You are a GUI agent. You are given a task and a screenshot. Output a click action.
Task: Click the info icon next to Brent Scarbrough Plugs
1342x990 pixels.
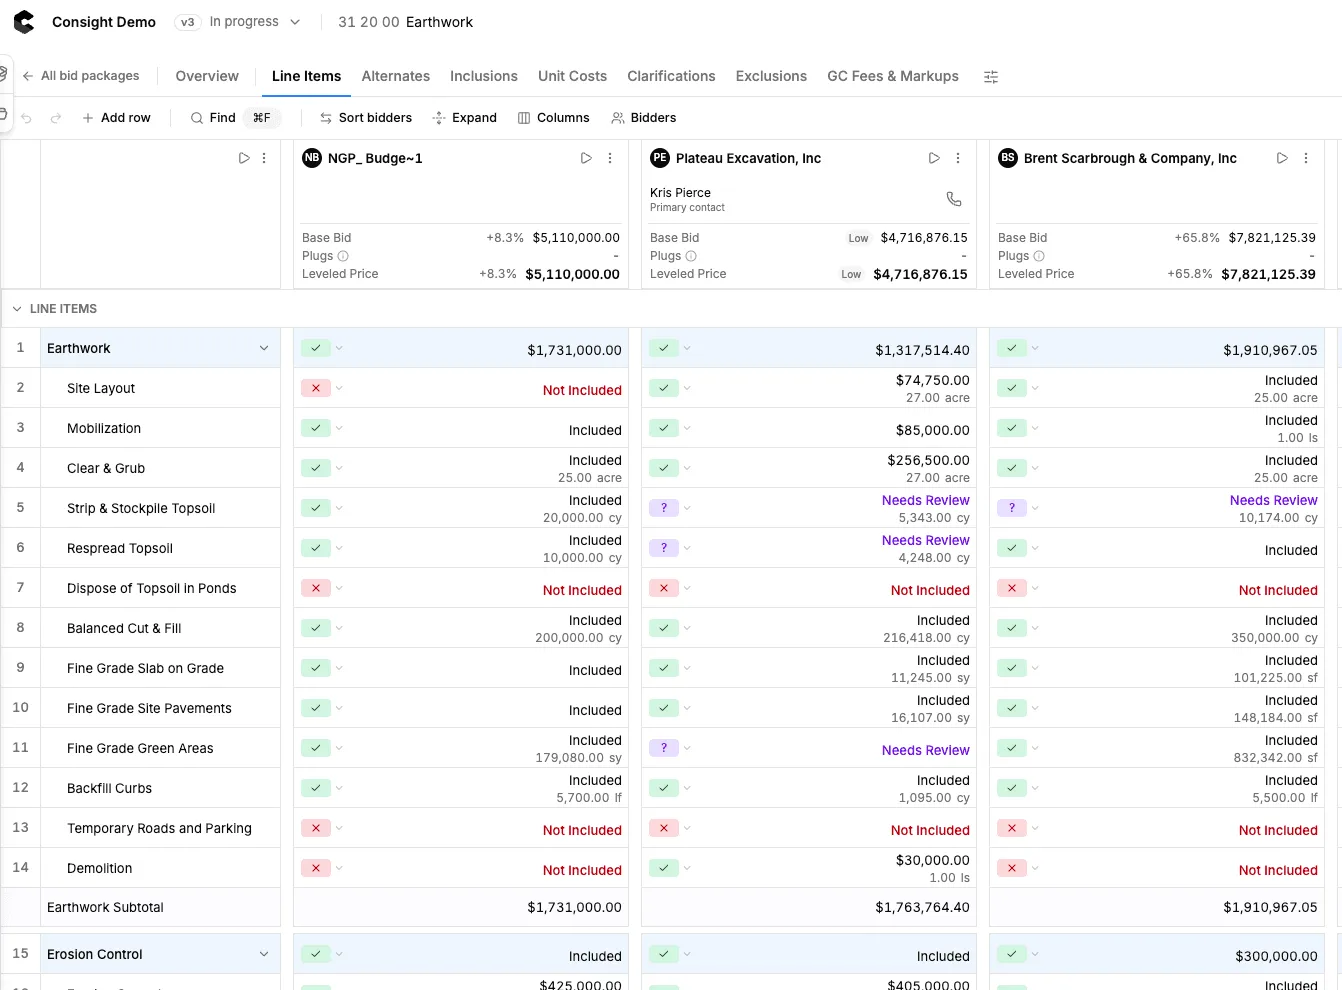(1039, 256)
